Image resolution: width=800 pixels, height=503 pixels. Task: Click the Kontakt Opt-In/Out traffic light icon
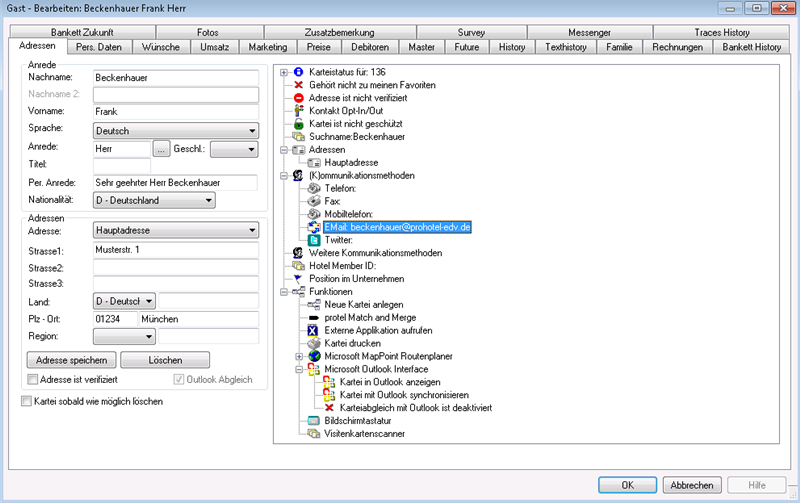click(298, 111)
